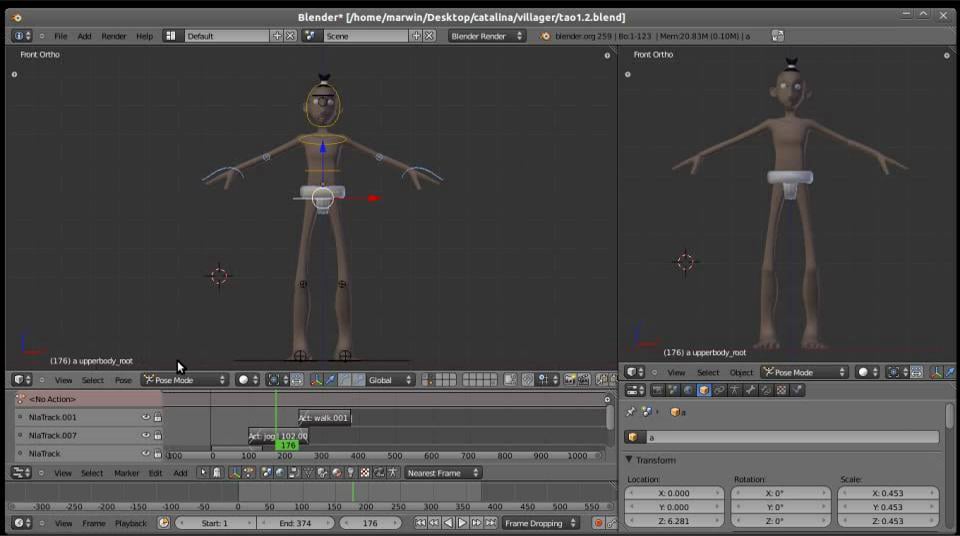This screenshot has height=536, width=960.
Task: Open the Render properties tab icon
Action: pyautogui.click(x=657, y=390)
